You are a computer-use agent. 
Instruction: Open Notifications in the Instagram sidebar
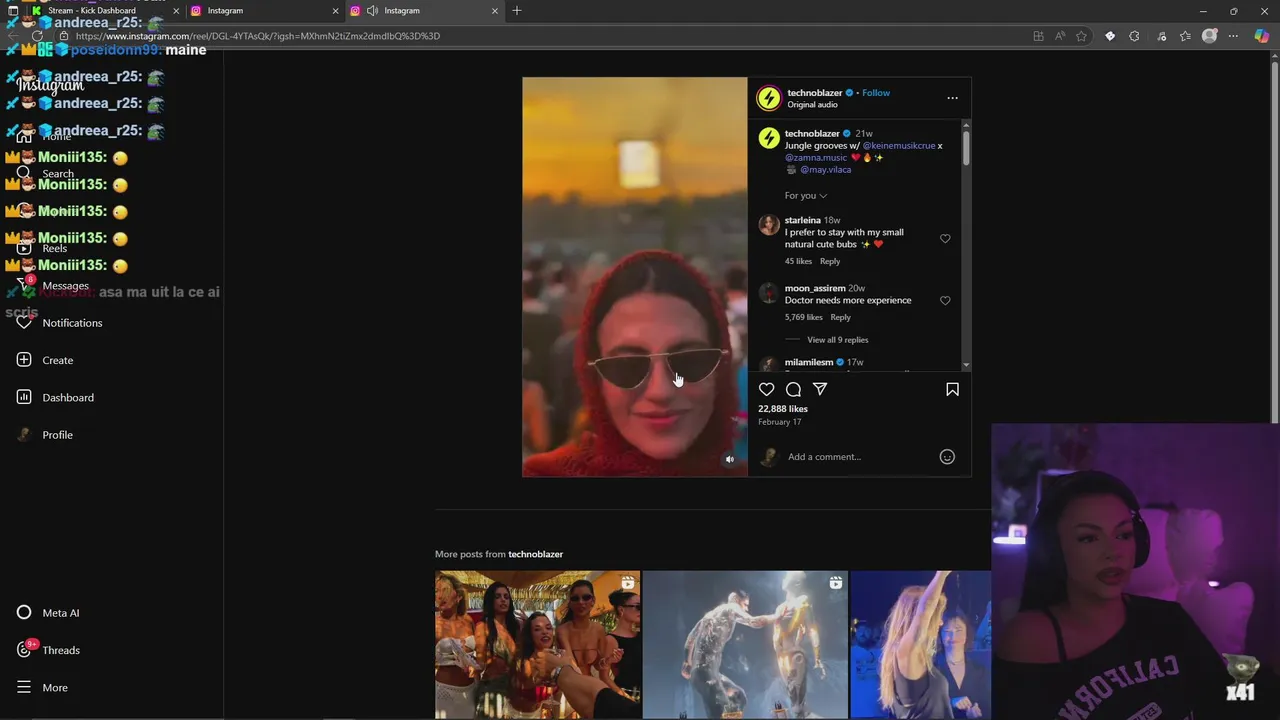61,323
